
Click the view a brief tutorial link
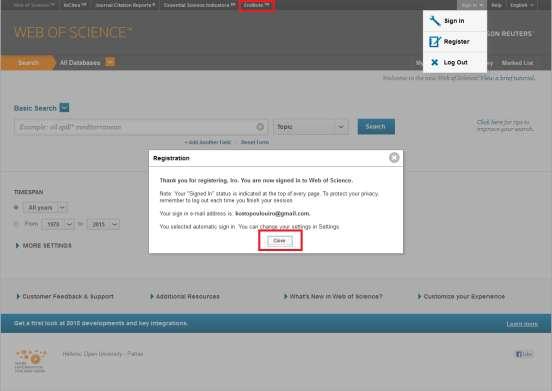pos(508,77)
